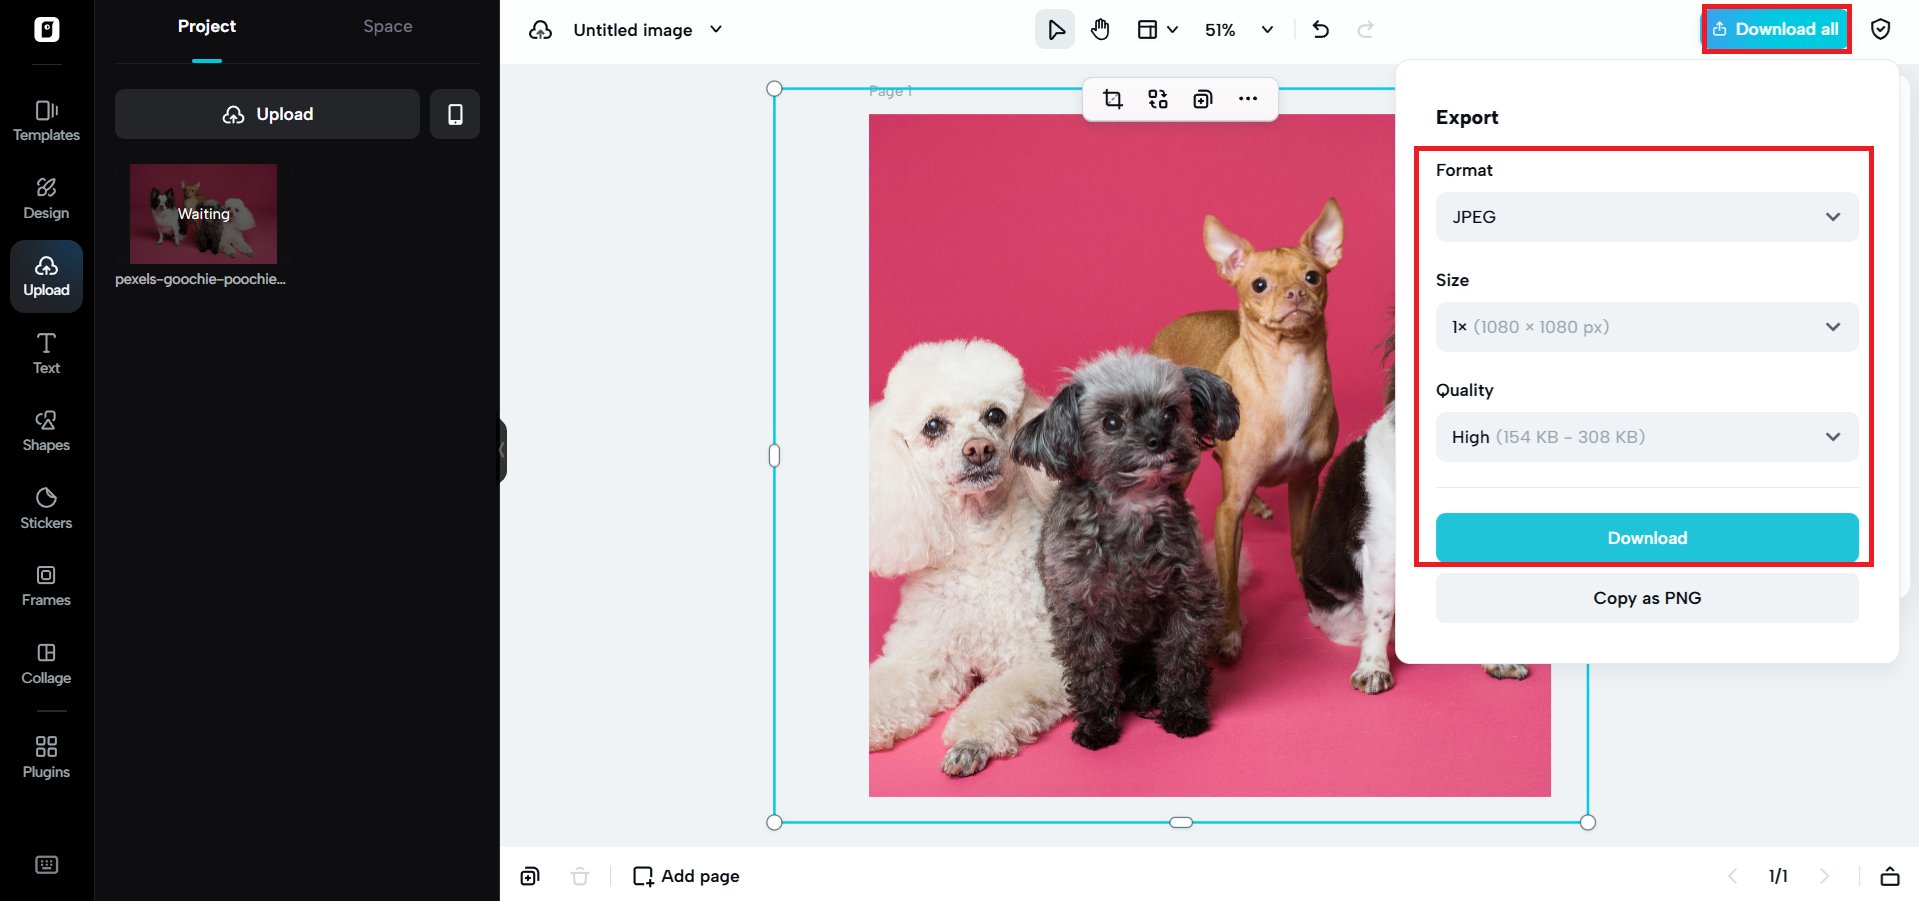This screenshot has width=1919, height=901.
Task: Select the Text tool in the sidebar
Action: point(46,351)
